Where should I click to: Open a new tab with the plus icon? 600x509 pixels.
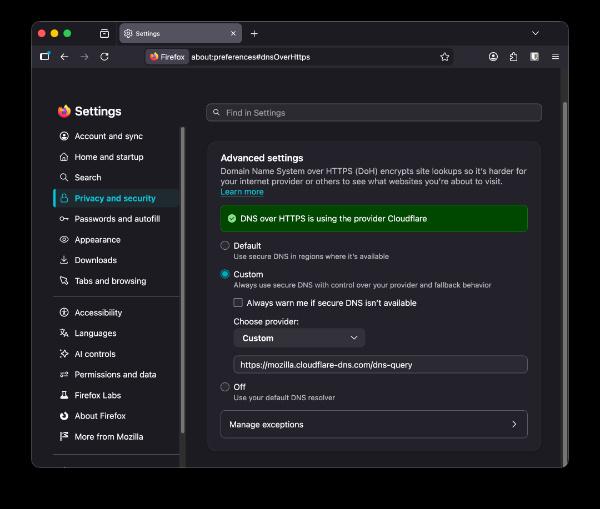coord(254,34)
